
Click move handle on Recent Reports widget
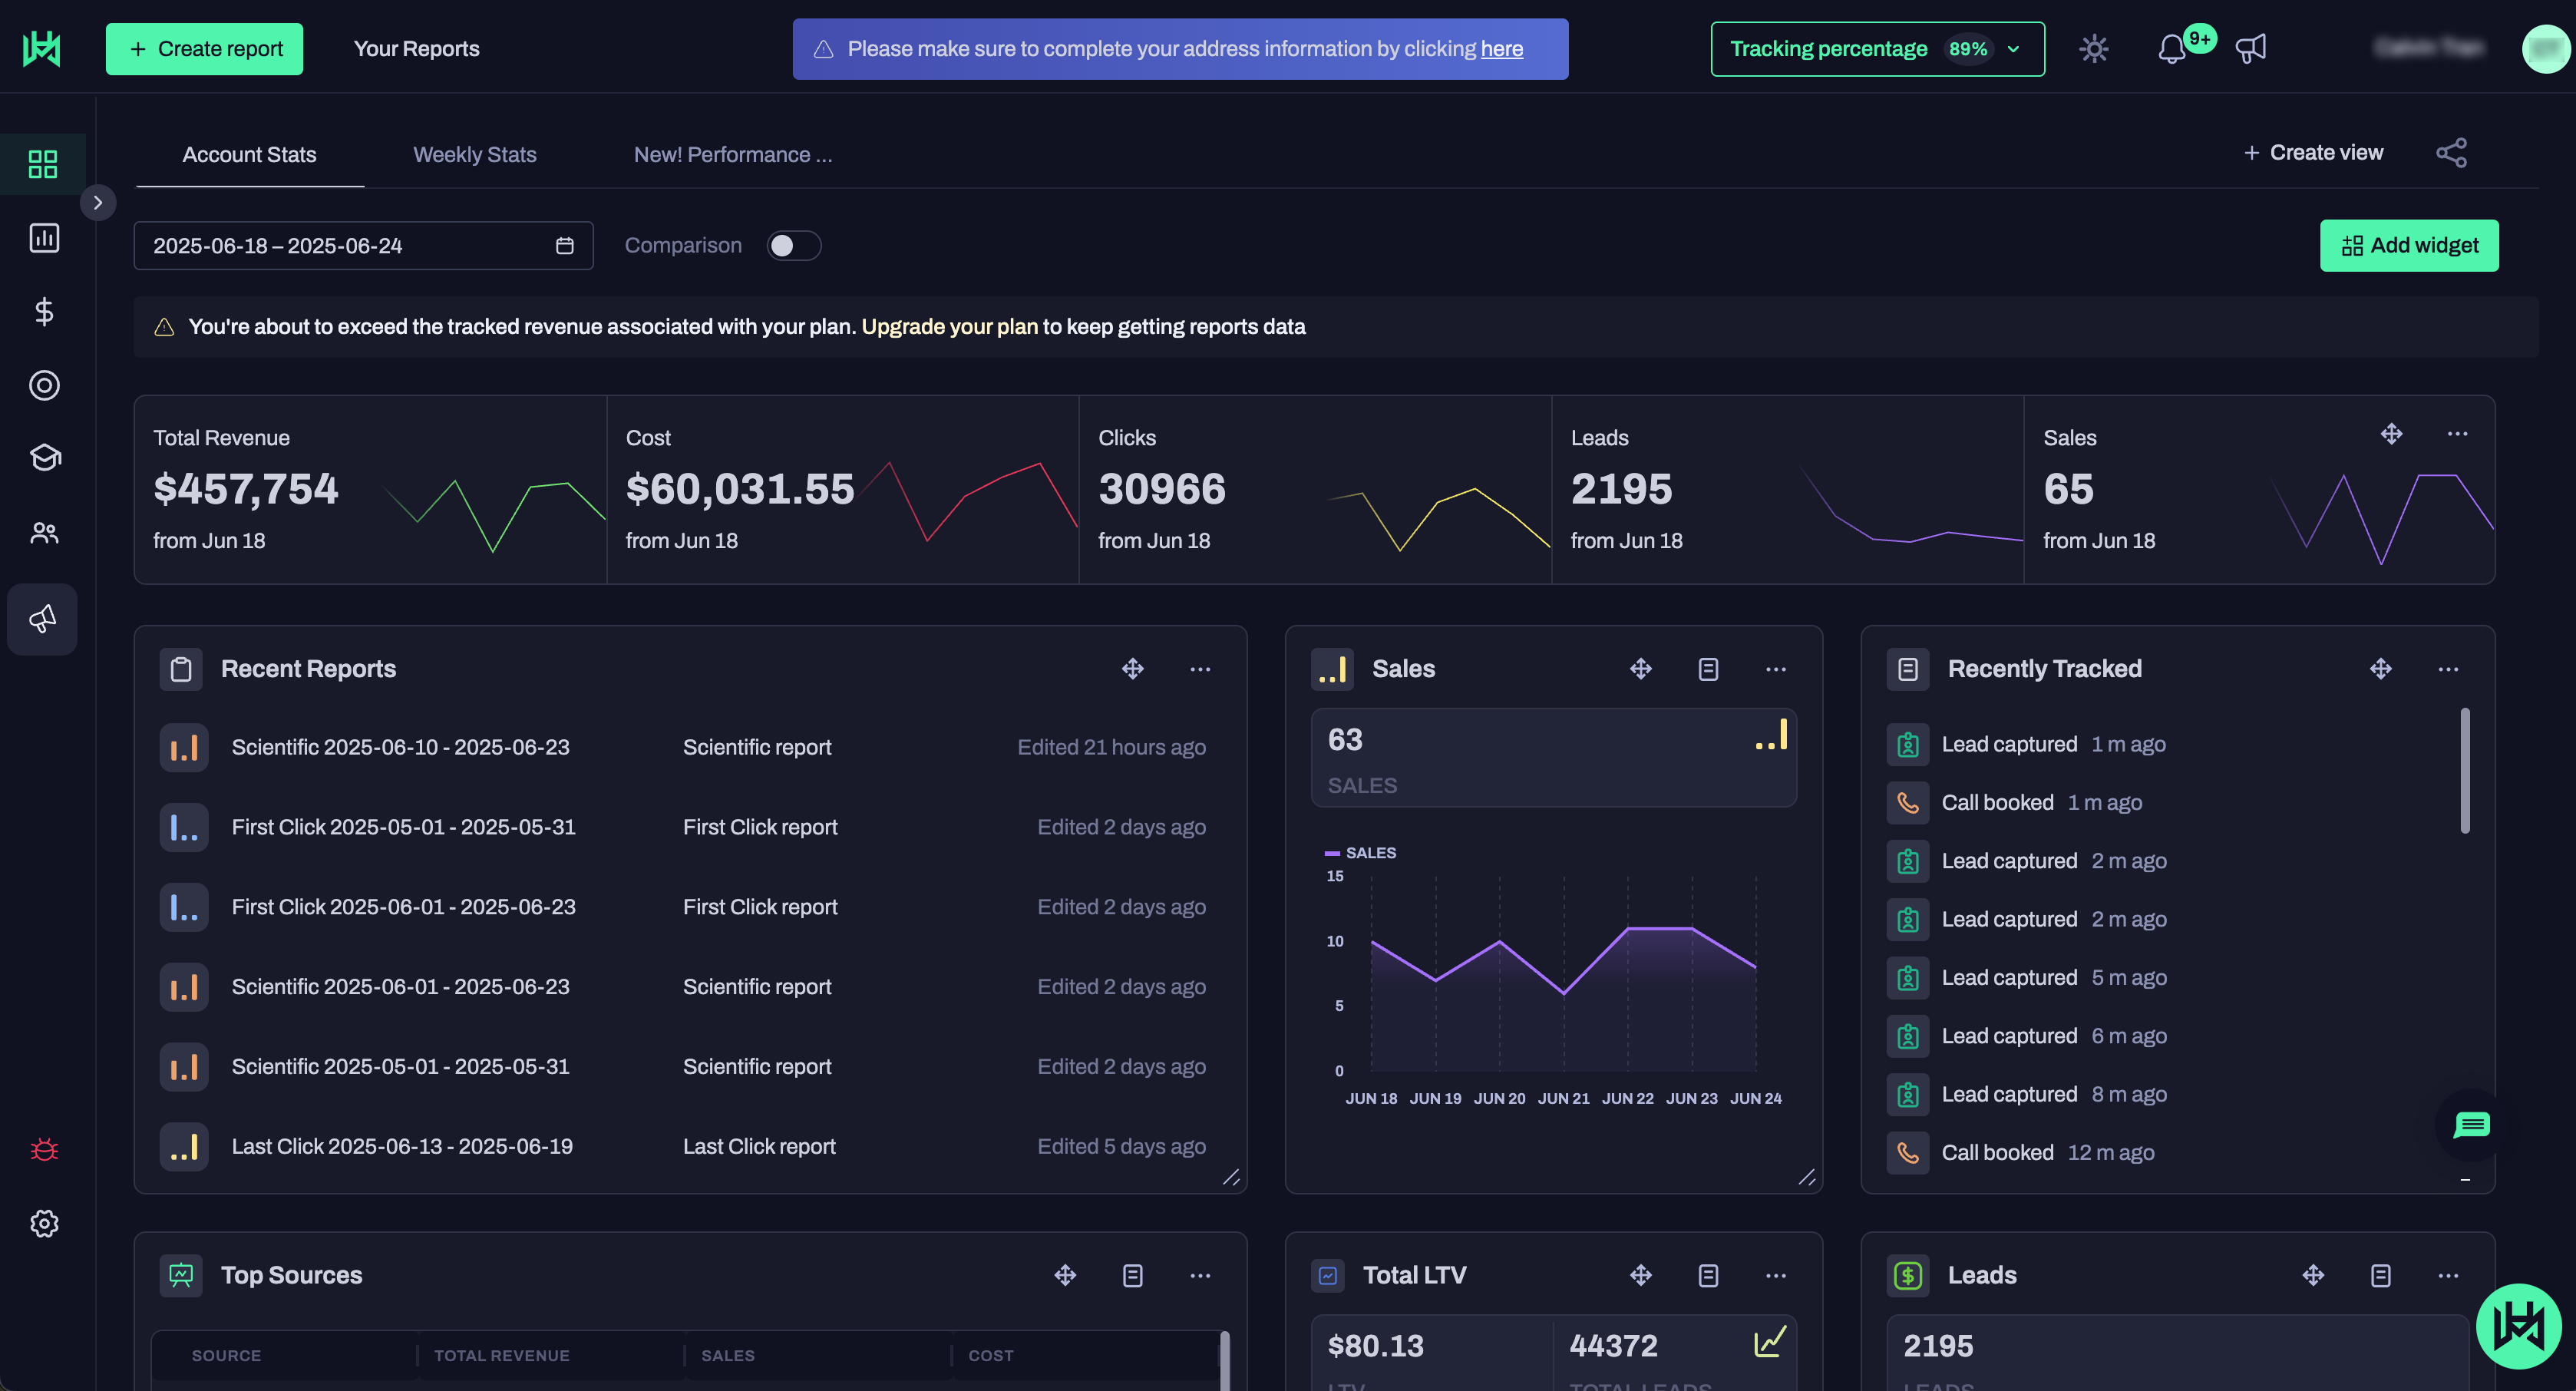(x=1132, y=669)
